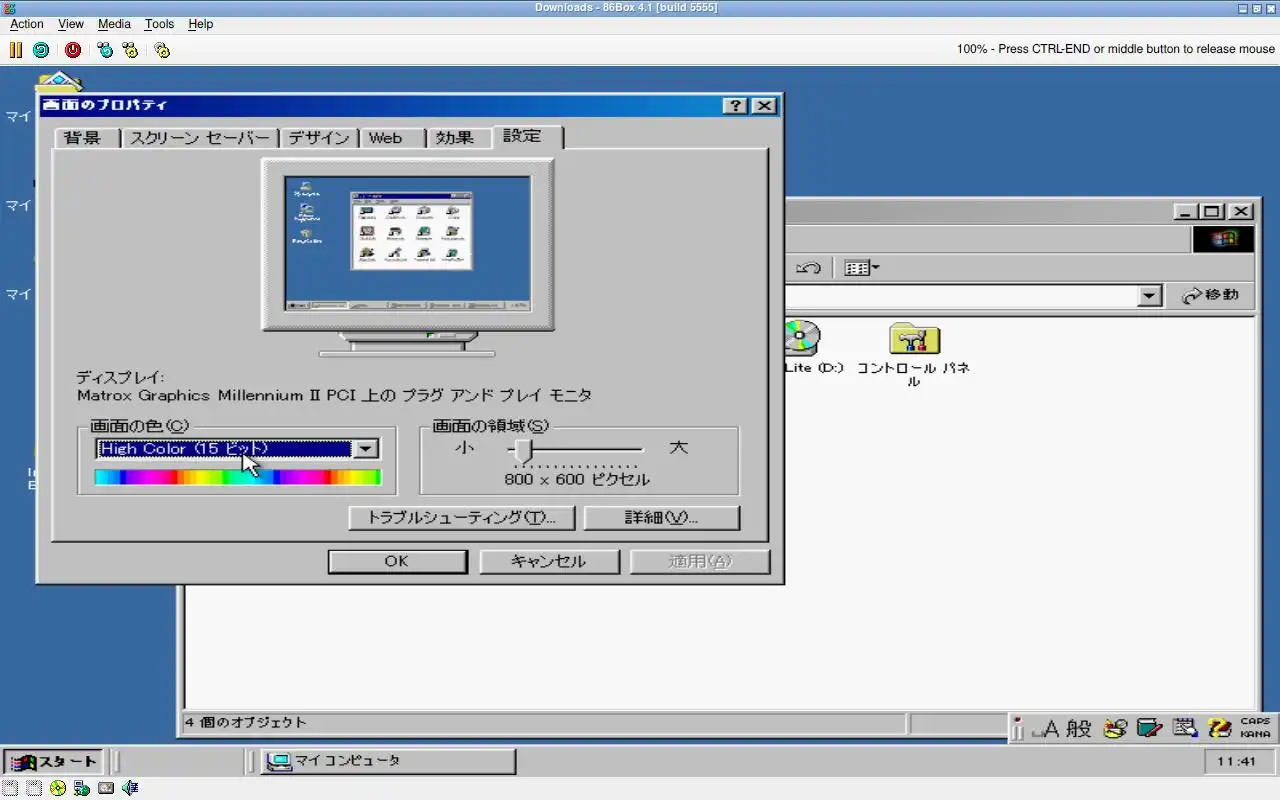The width and height of the screenshot is (1280, 800).
Task: Select the コントロール パネル folder icon
Action: pyautogui.click(x=914, y=338)
